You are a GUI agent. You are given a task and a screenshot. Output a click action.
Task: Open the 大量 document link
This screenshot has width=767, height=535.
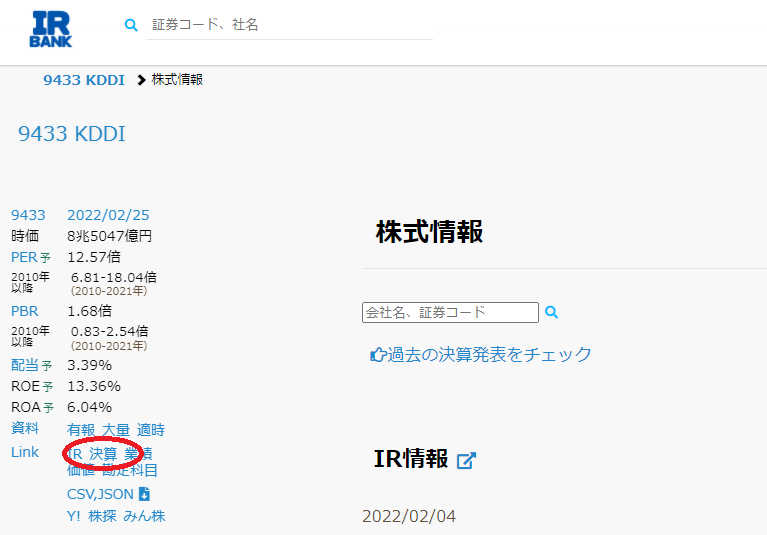point(116,430)
